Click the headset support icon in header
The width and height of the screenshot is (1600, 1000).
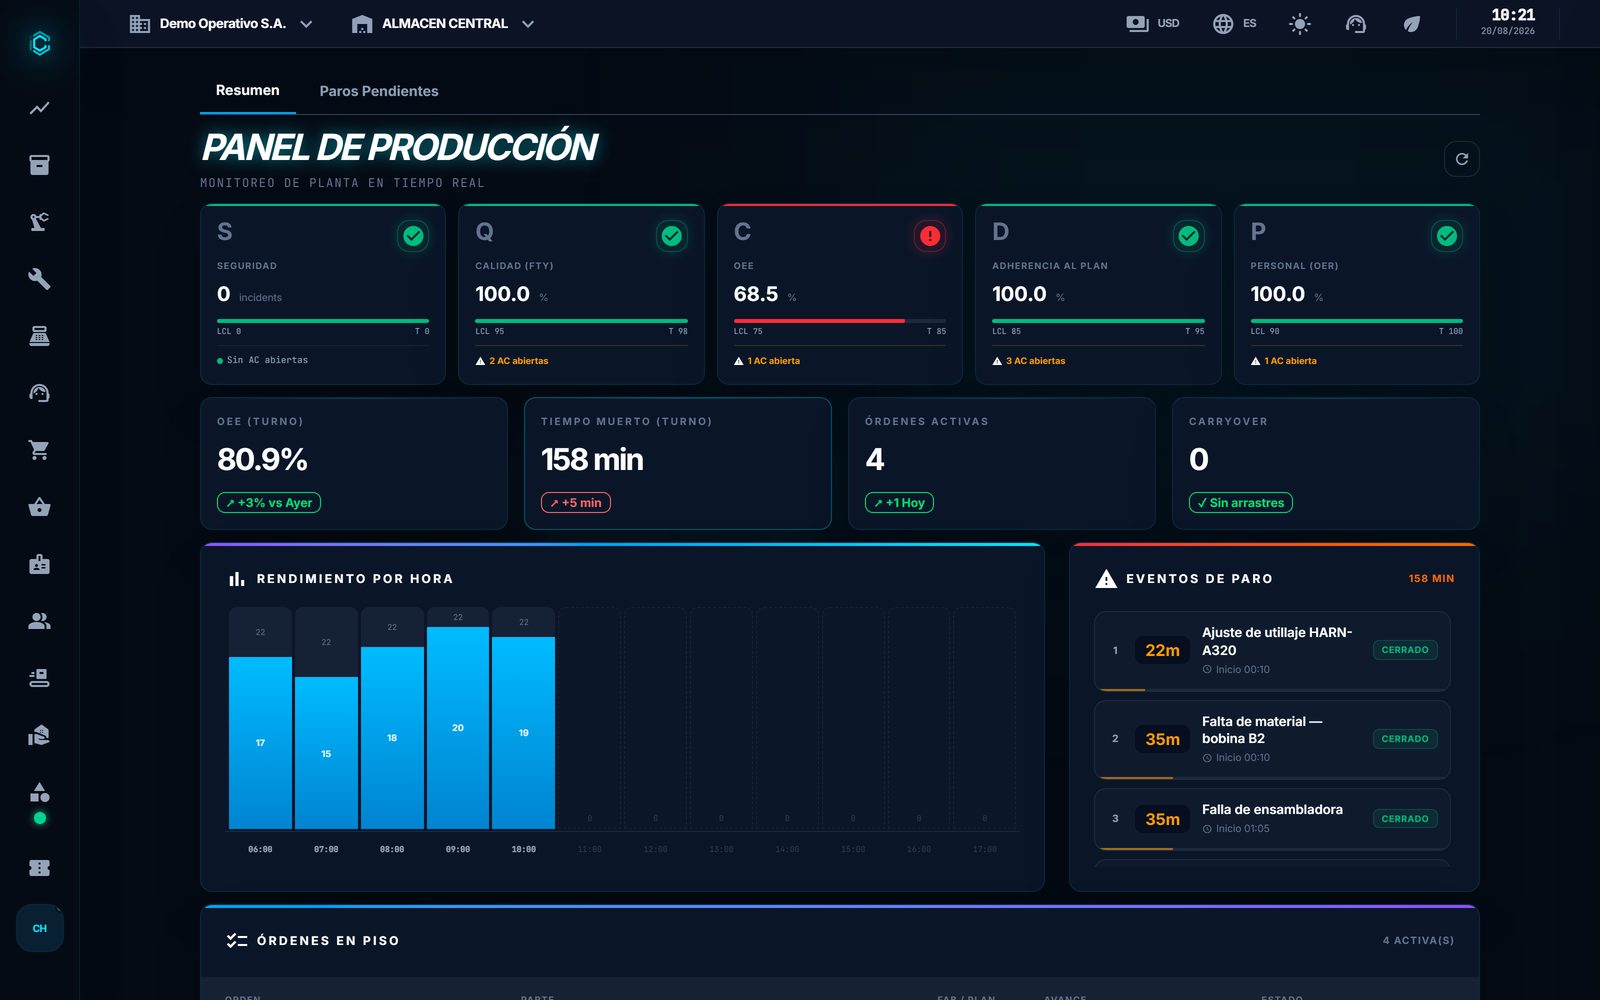[1355, 24]
